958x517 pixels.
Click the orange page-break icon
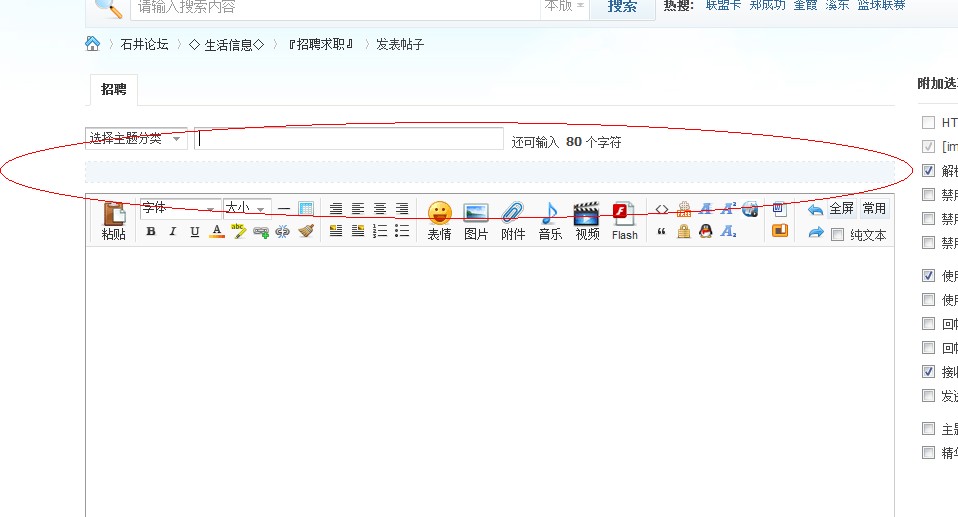click(780, 230)
